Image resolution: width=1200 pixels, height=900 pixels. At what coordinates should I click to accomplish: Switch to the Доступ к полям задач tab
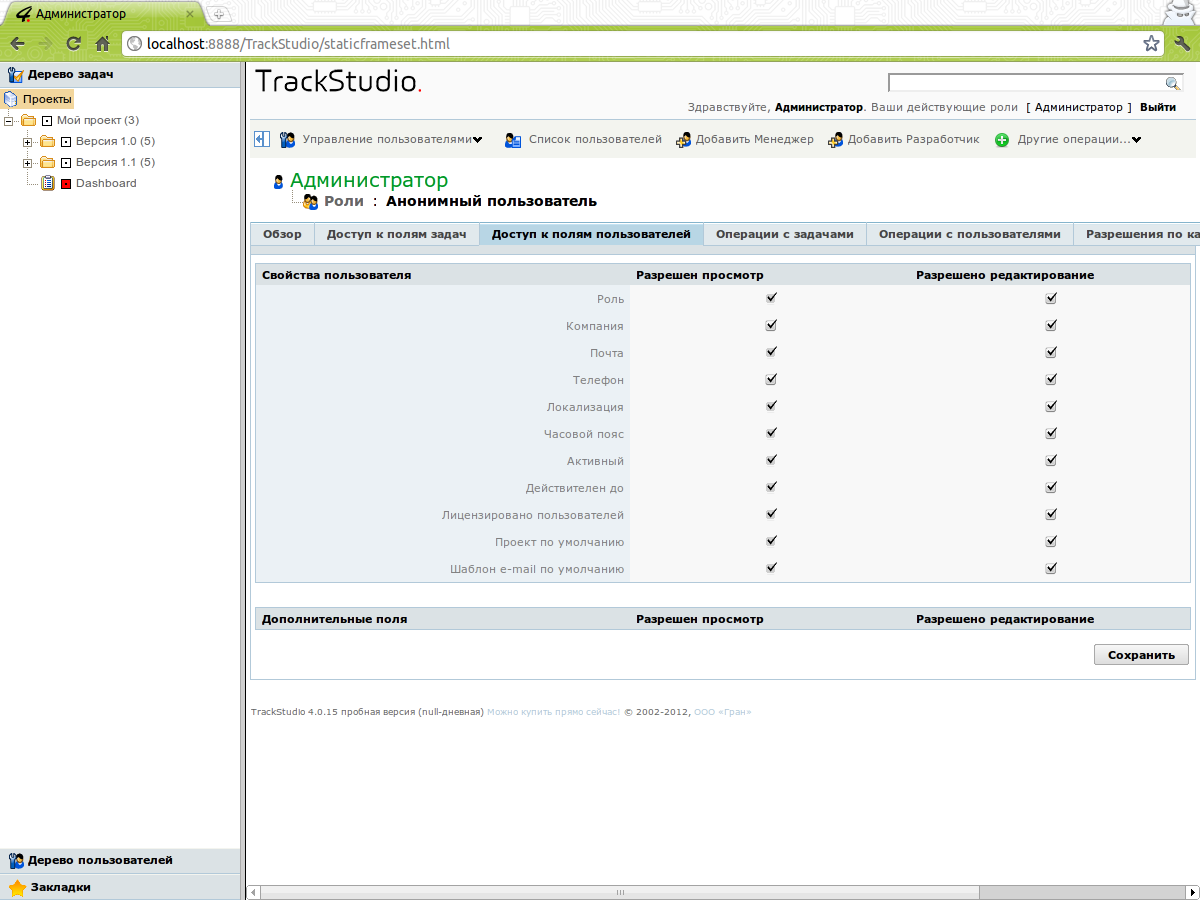pos(397,234)
